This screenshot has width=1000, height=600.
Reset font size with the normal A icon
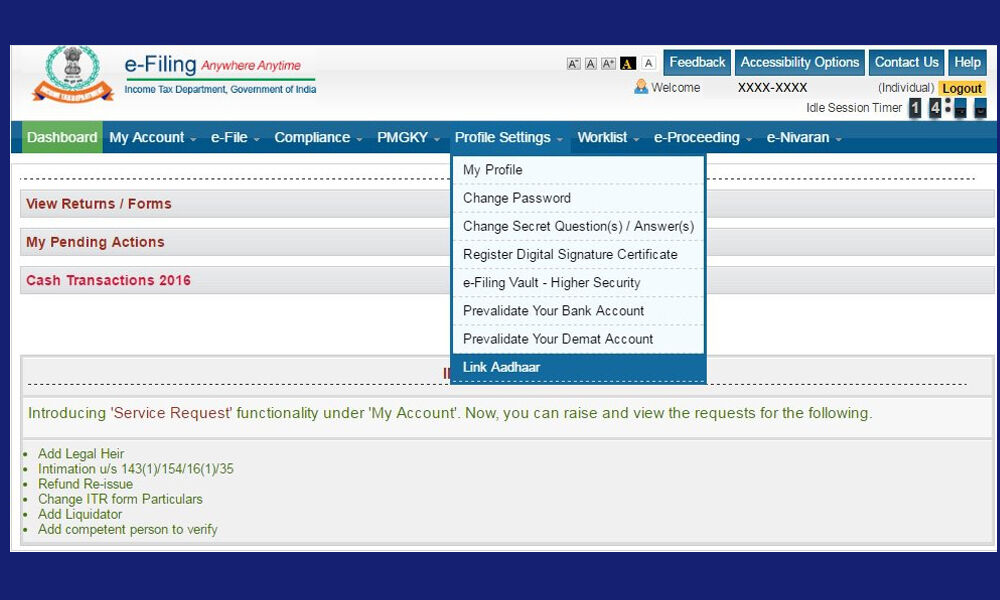591,63
